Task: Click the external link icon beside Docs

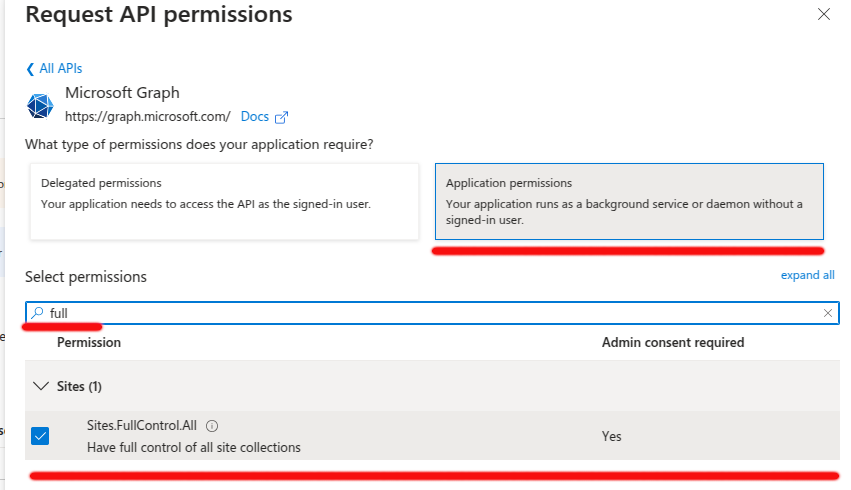Action: tap(281, 117)
